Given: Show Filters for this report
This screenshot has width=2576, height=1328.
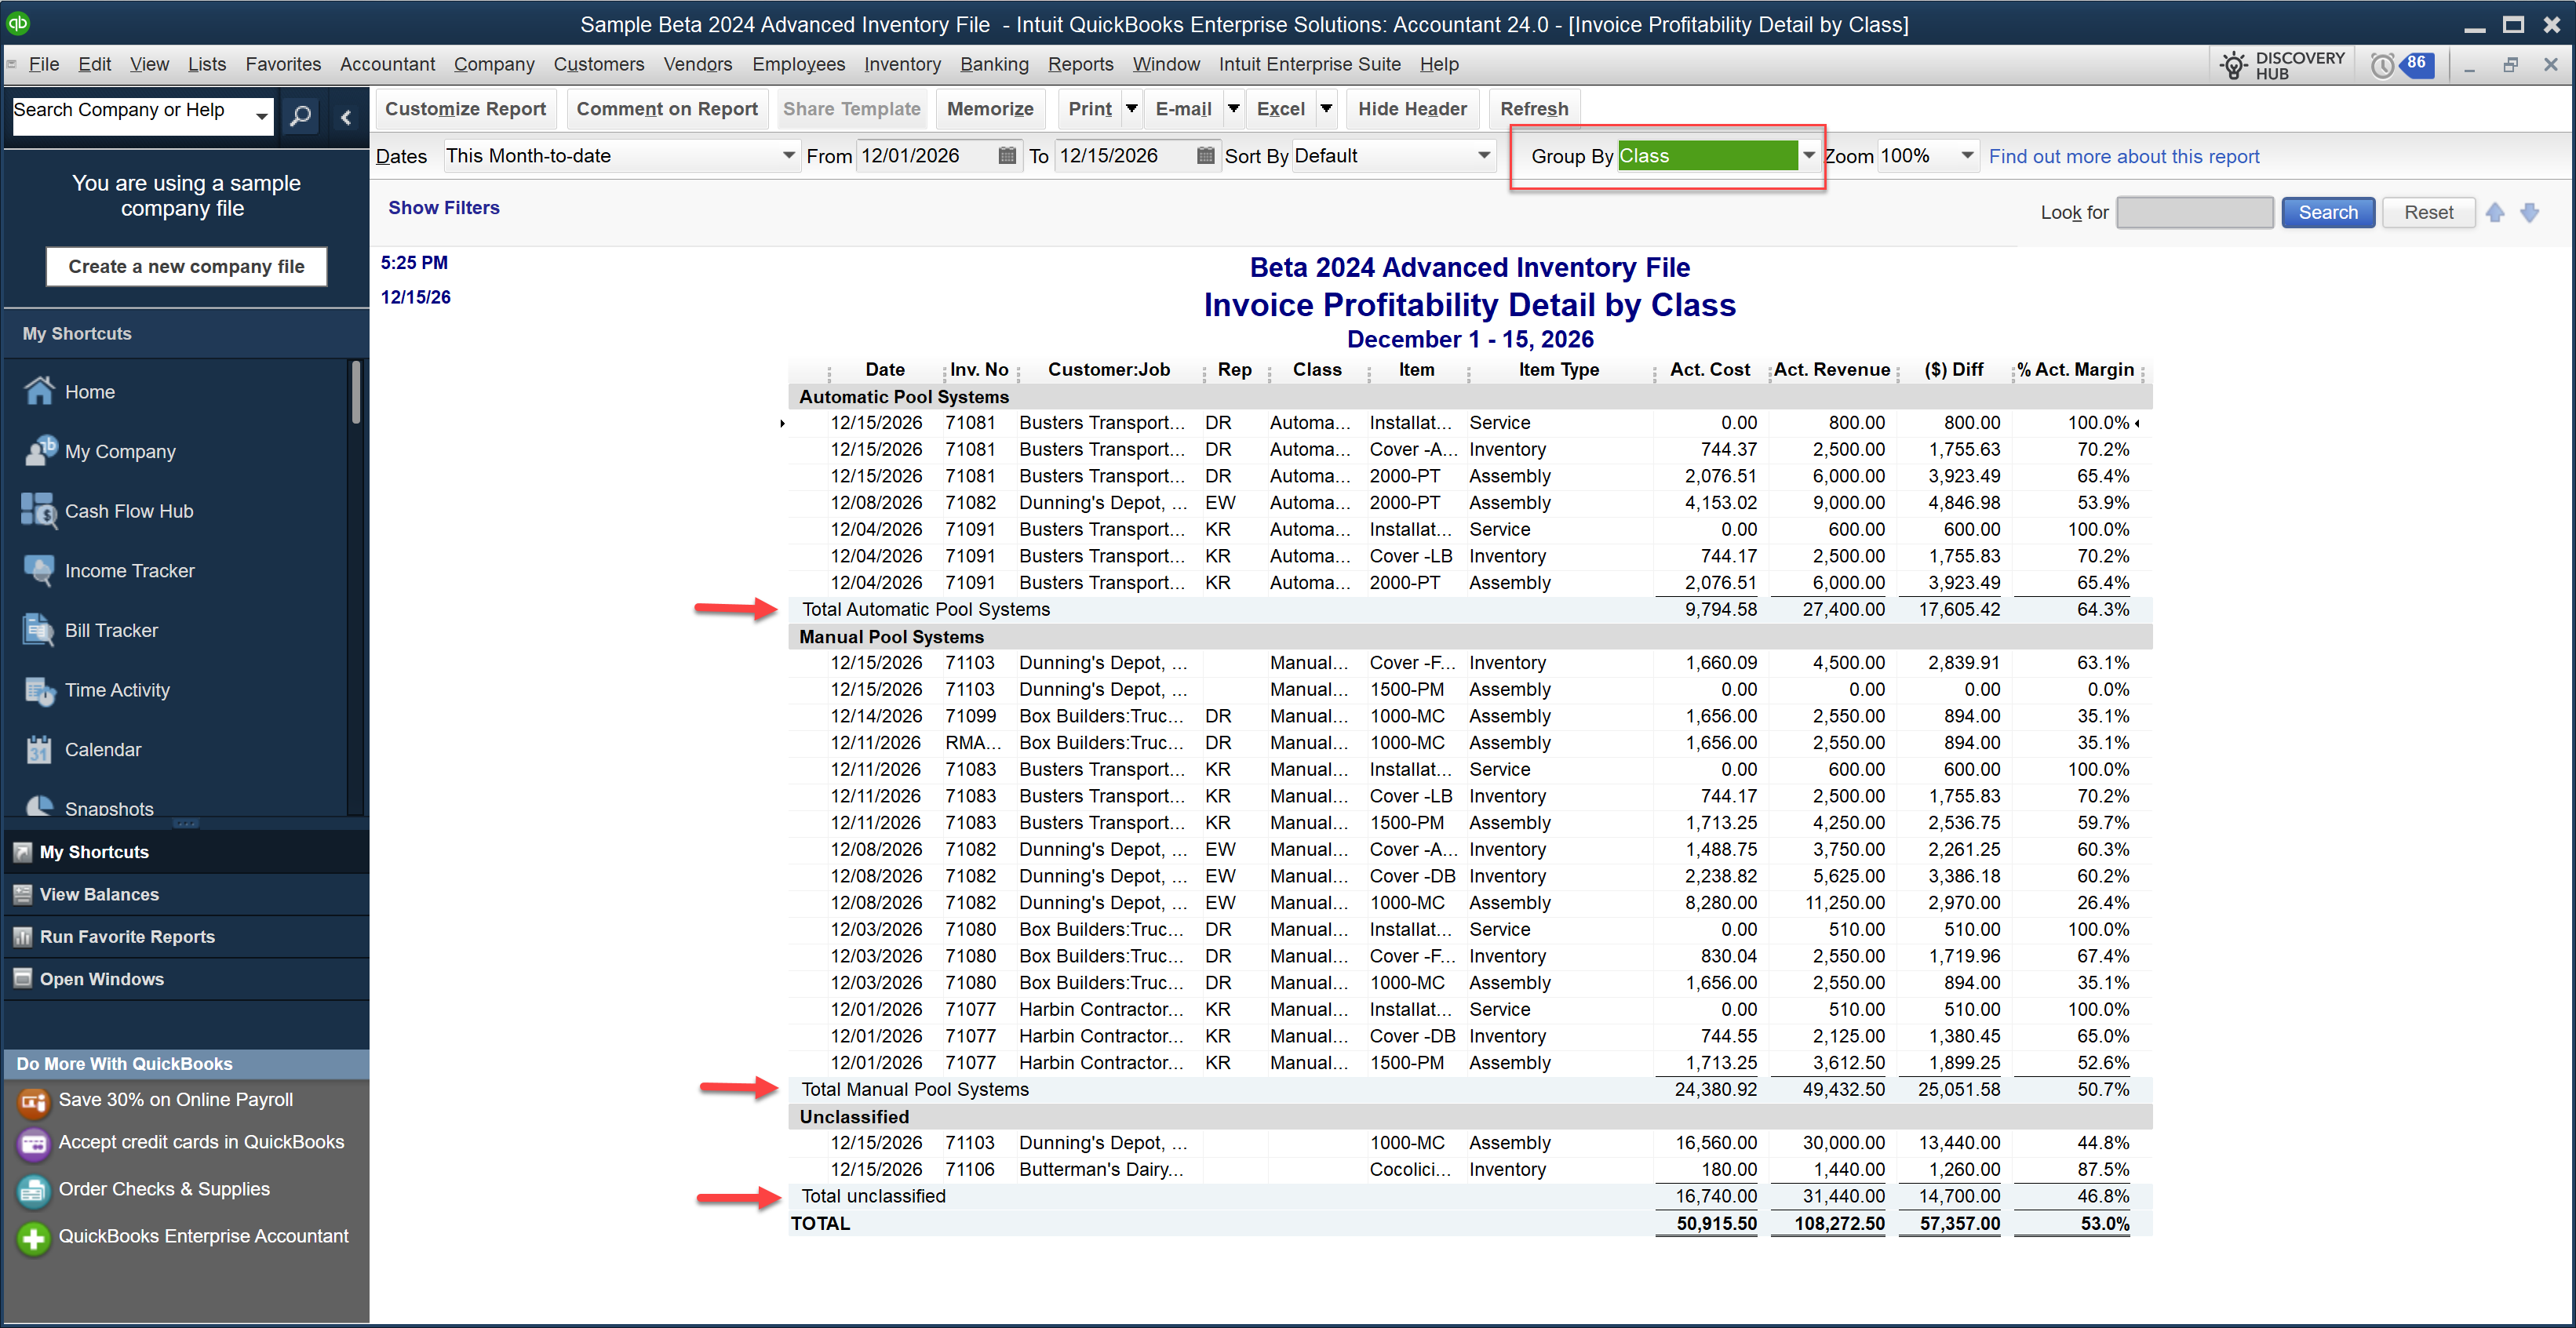Looking at the screenshot, I should [443, 208].
